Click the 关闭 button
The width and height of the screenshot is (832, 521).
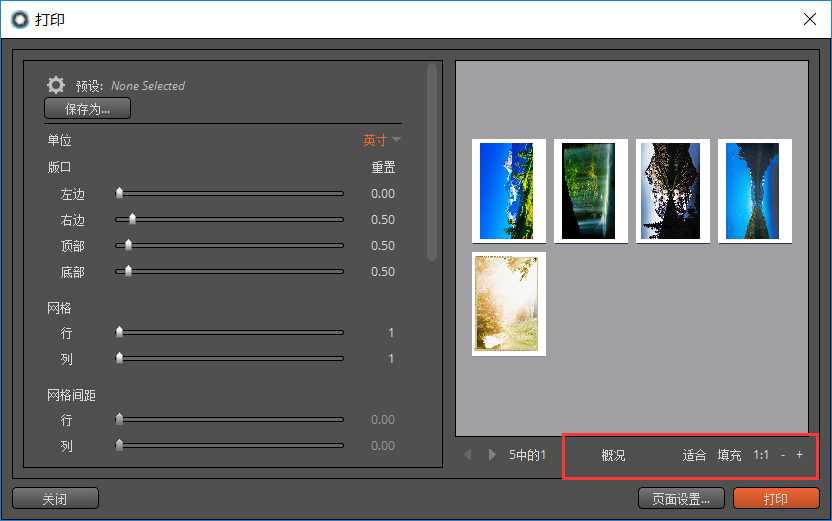55,498
